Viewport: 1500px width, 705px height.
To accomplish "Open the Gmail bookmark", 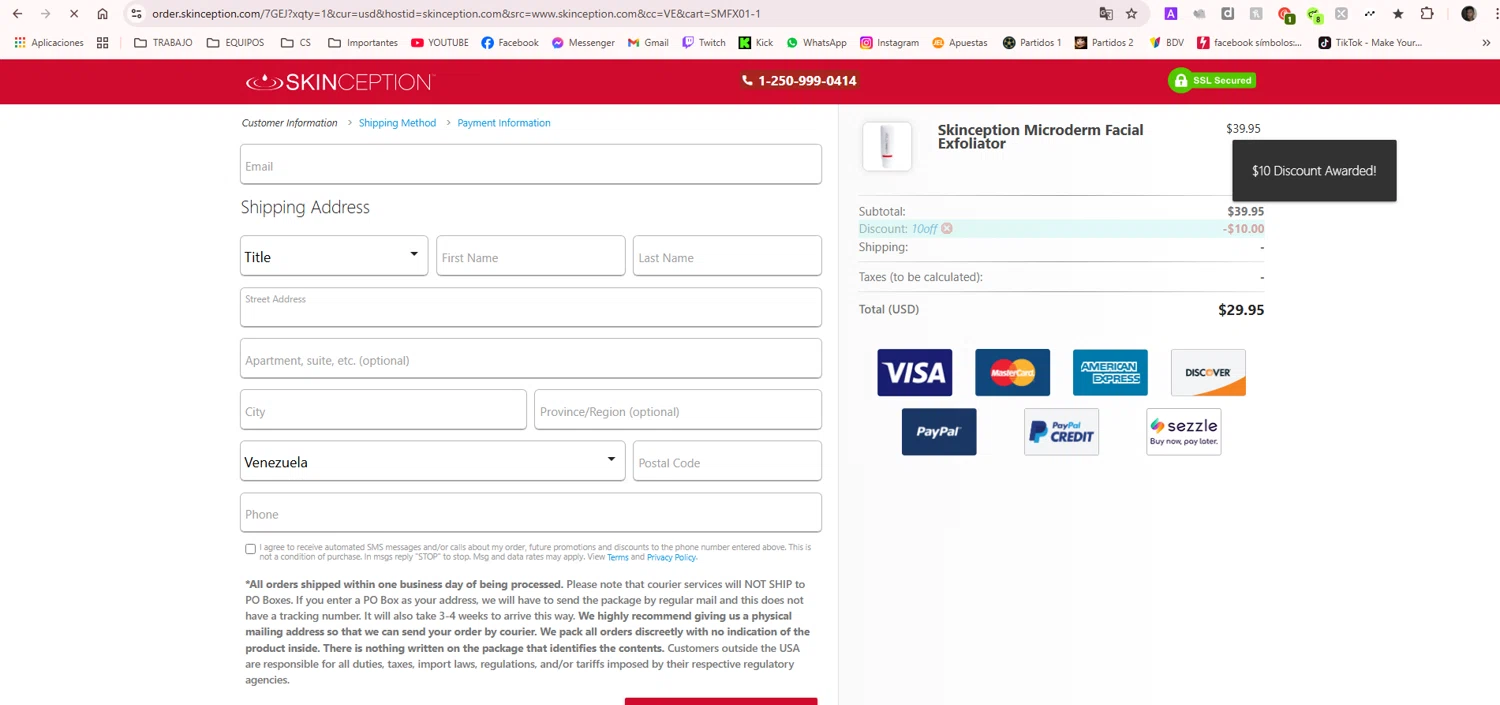I will 648,43.
